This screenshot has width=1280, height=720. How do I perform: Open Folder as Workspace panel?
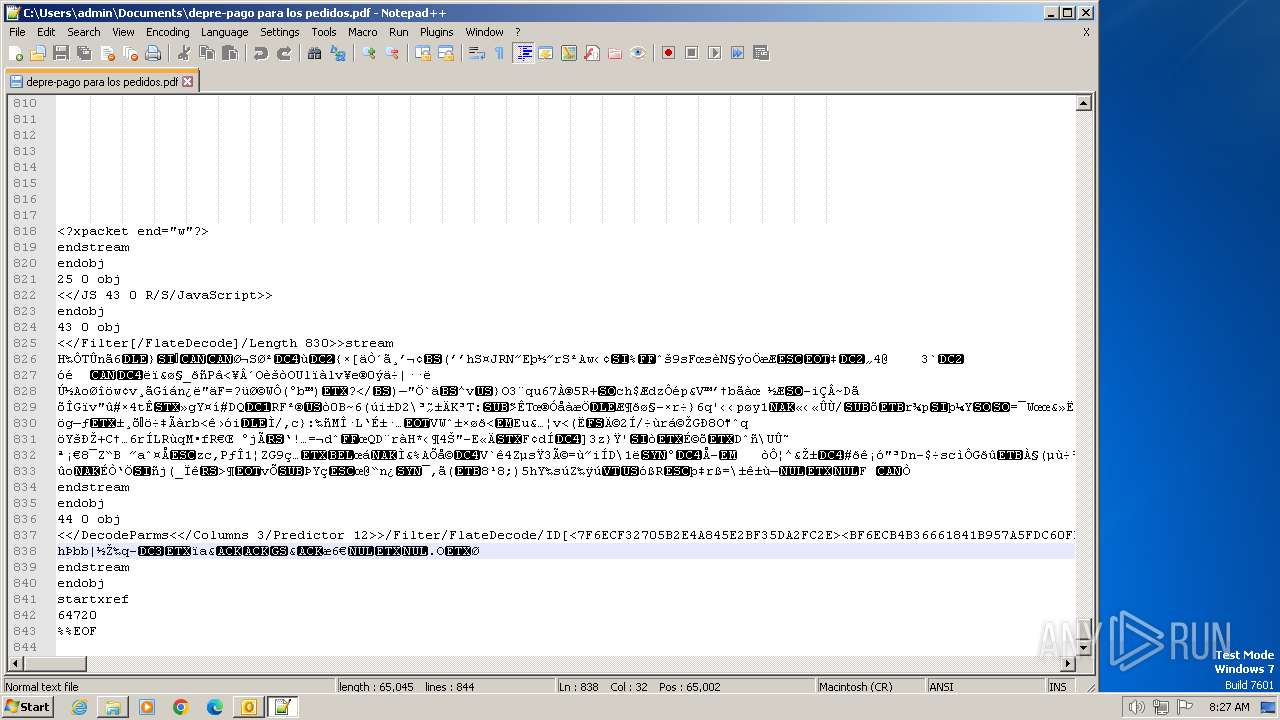point(615,53)
